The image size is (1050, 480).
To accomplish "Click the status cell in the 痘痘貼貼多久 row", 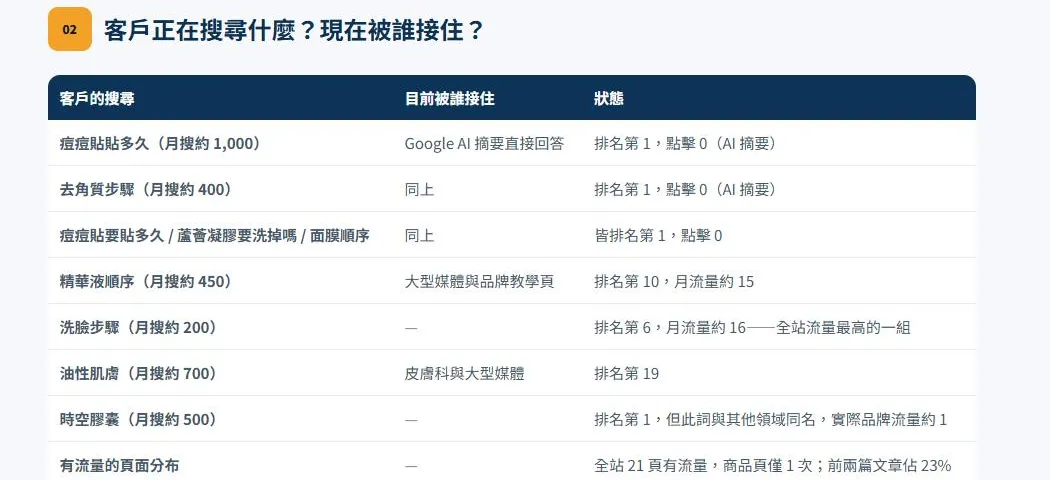I will (x=685, y=143).
